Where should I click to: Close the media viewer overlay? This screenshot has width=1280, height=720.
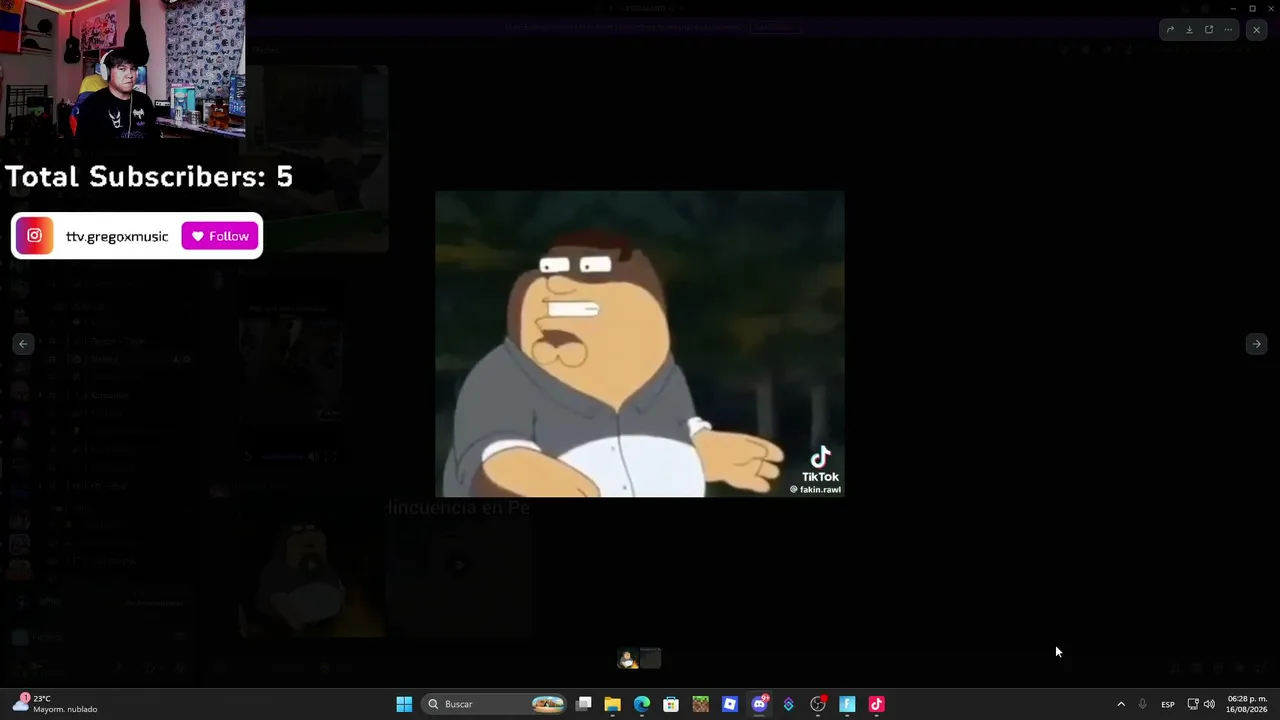[x=1257, y=30]
